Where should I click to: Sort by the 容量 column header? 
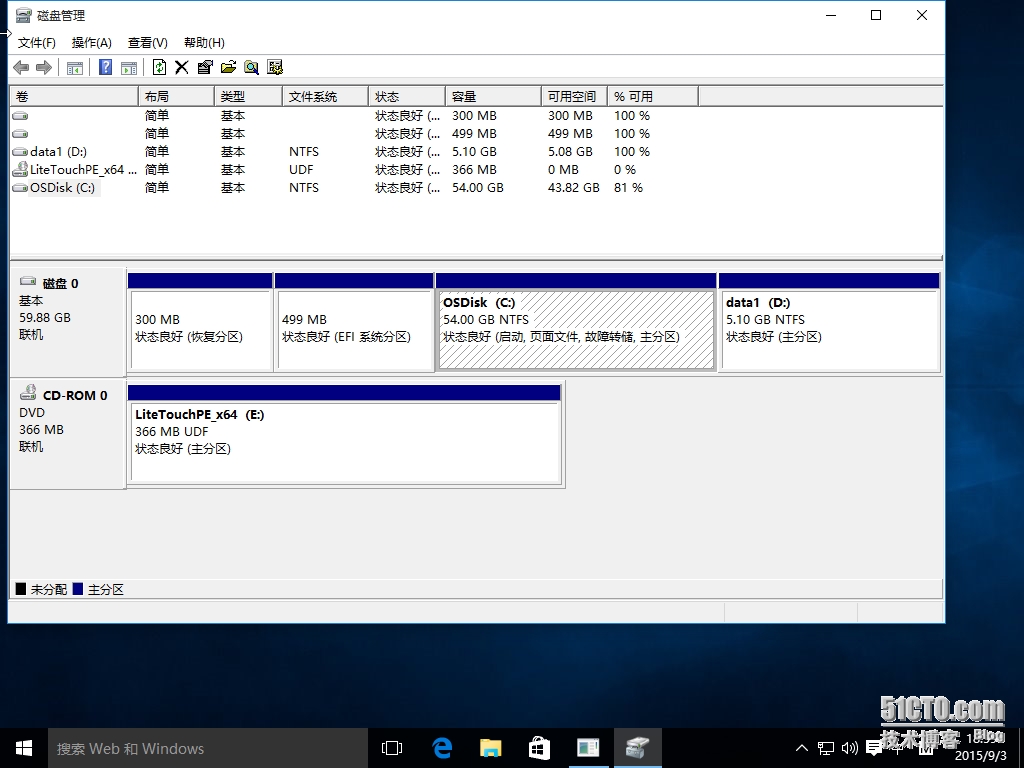click(493, 97)
